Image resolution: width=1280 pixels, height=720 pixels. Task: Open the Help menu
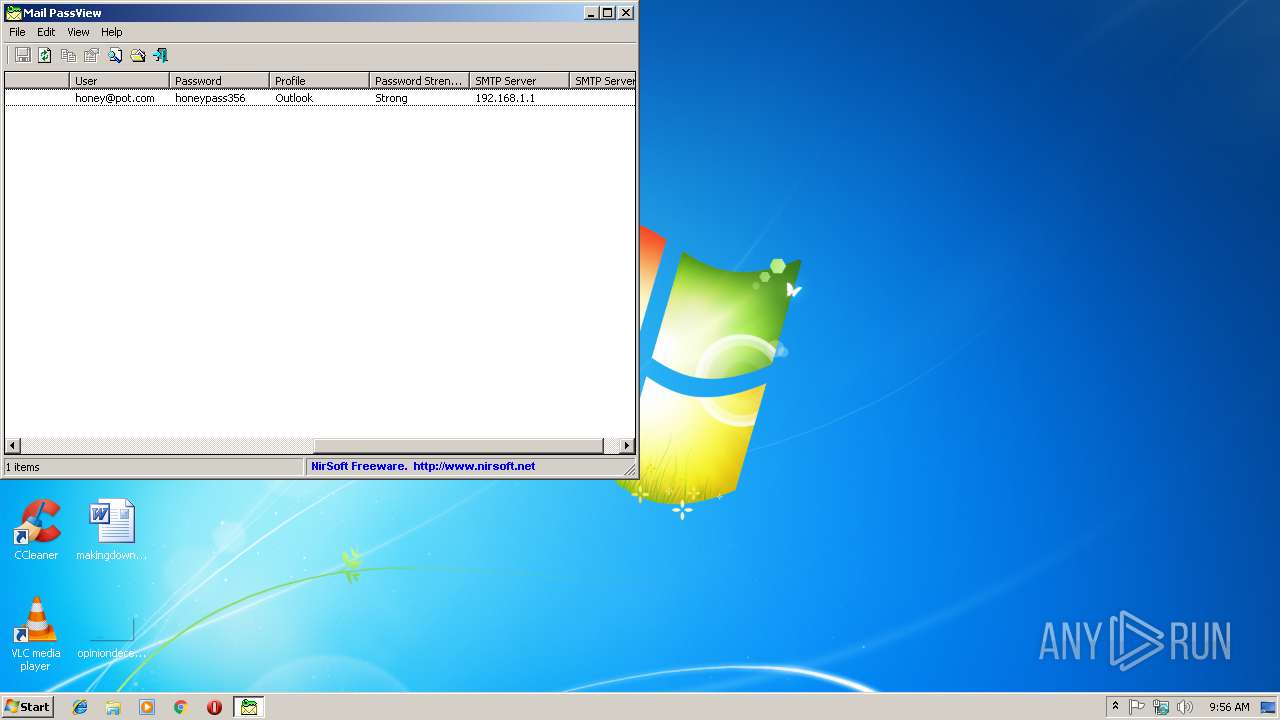pos(112,32)
